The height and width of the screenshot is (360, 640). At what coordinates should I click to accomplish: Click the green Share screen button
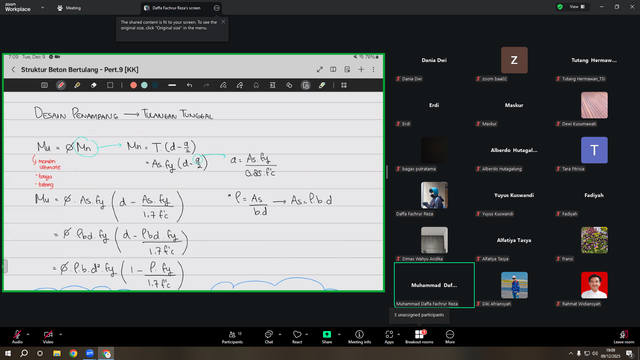tap(327, 337)
